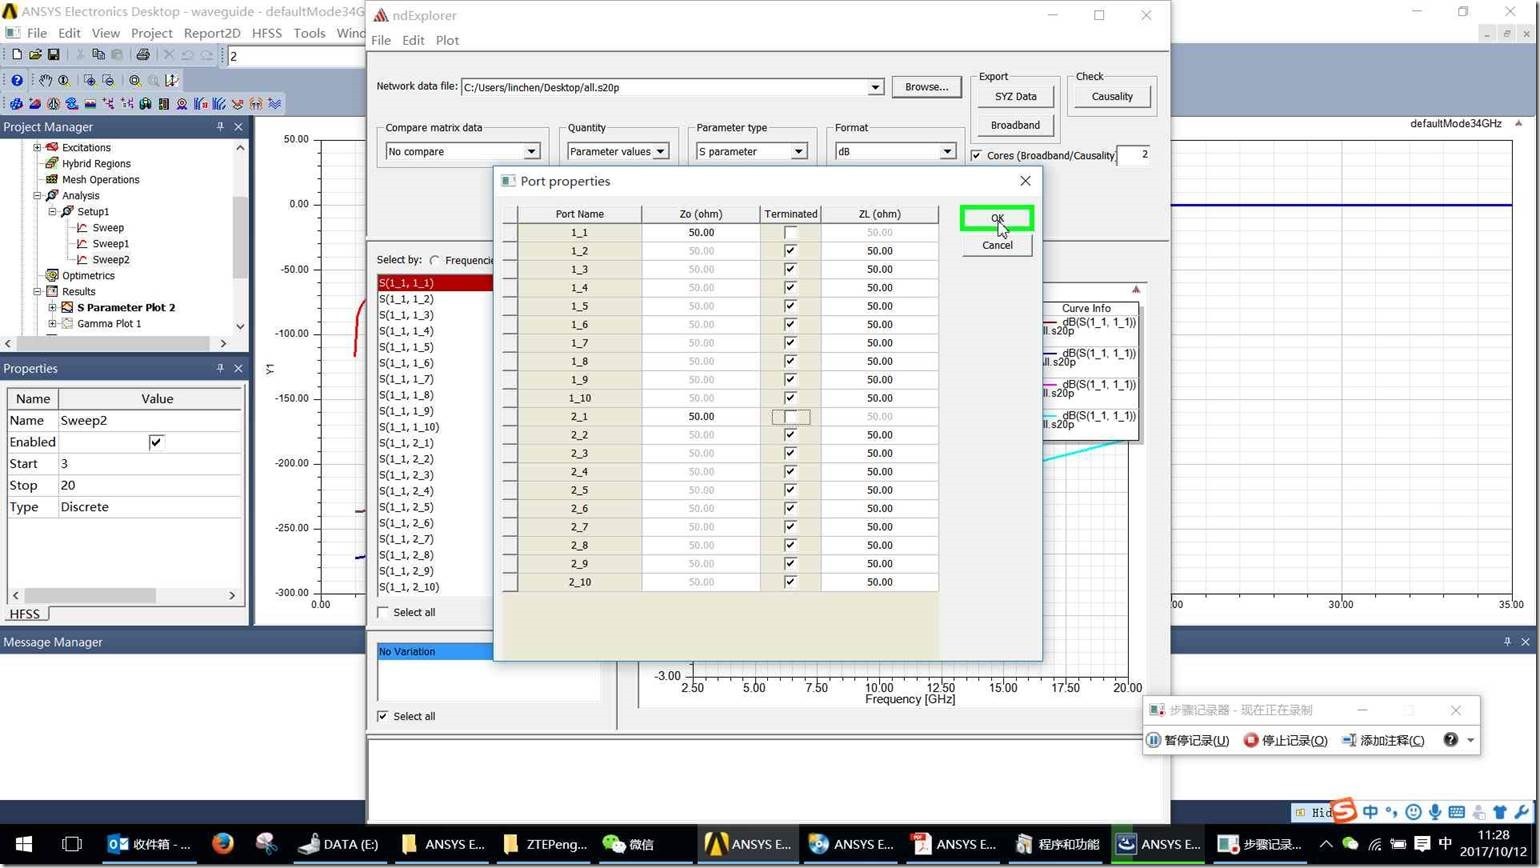Open the Report2D menu

[x=212, y=33]
